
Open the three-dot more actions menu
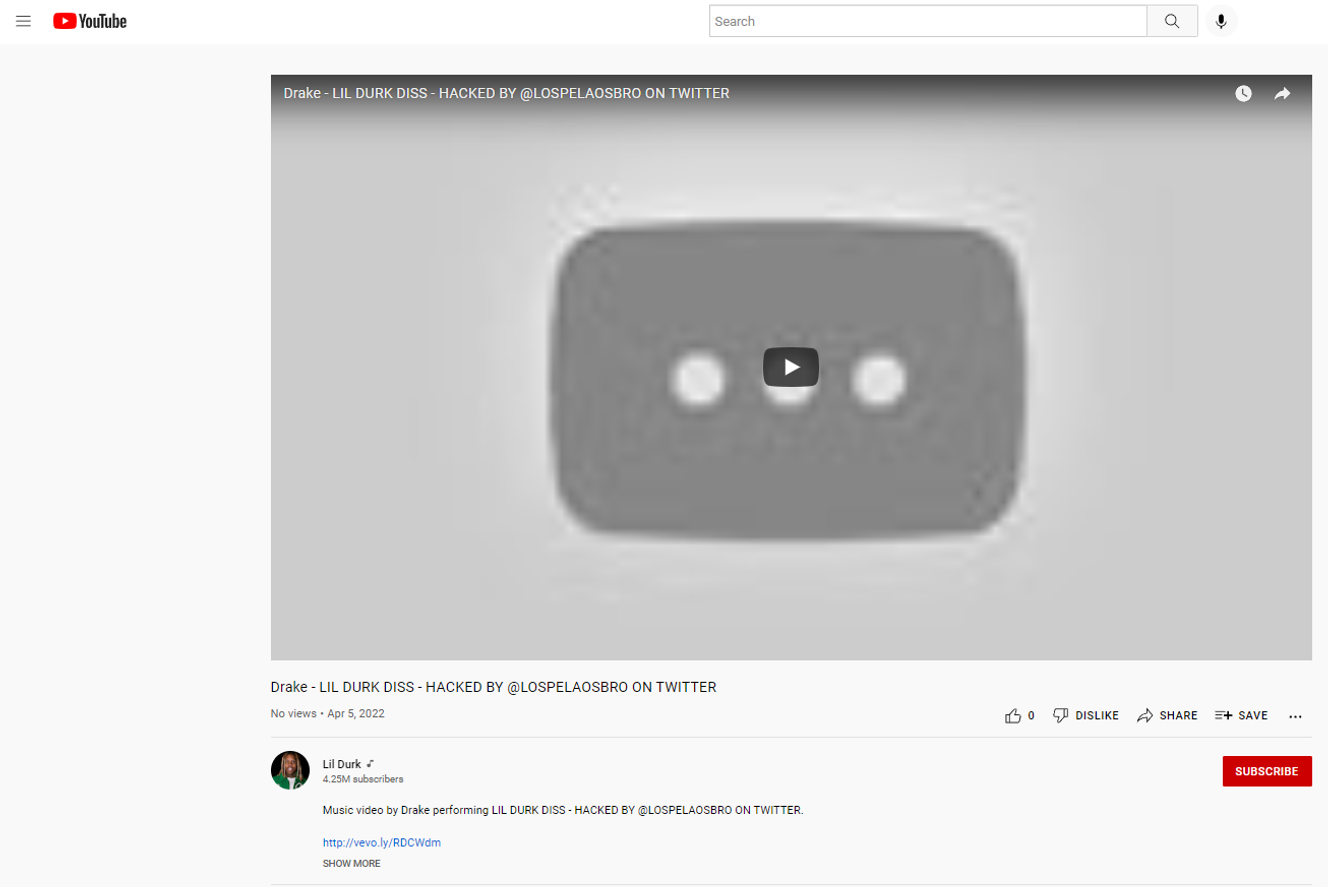point(1296,716)
